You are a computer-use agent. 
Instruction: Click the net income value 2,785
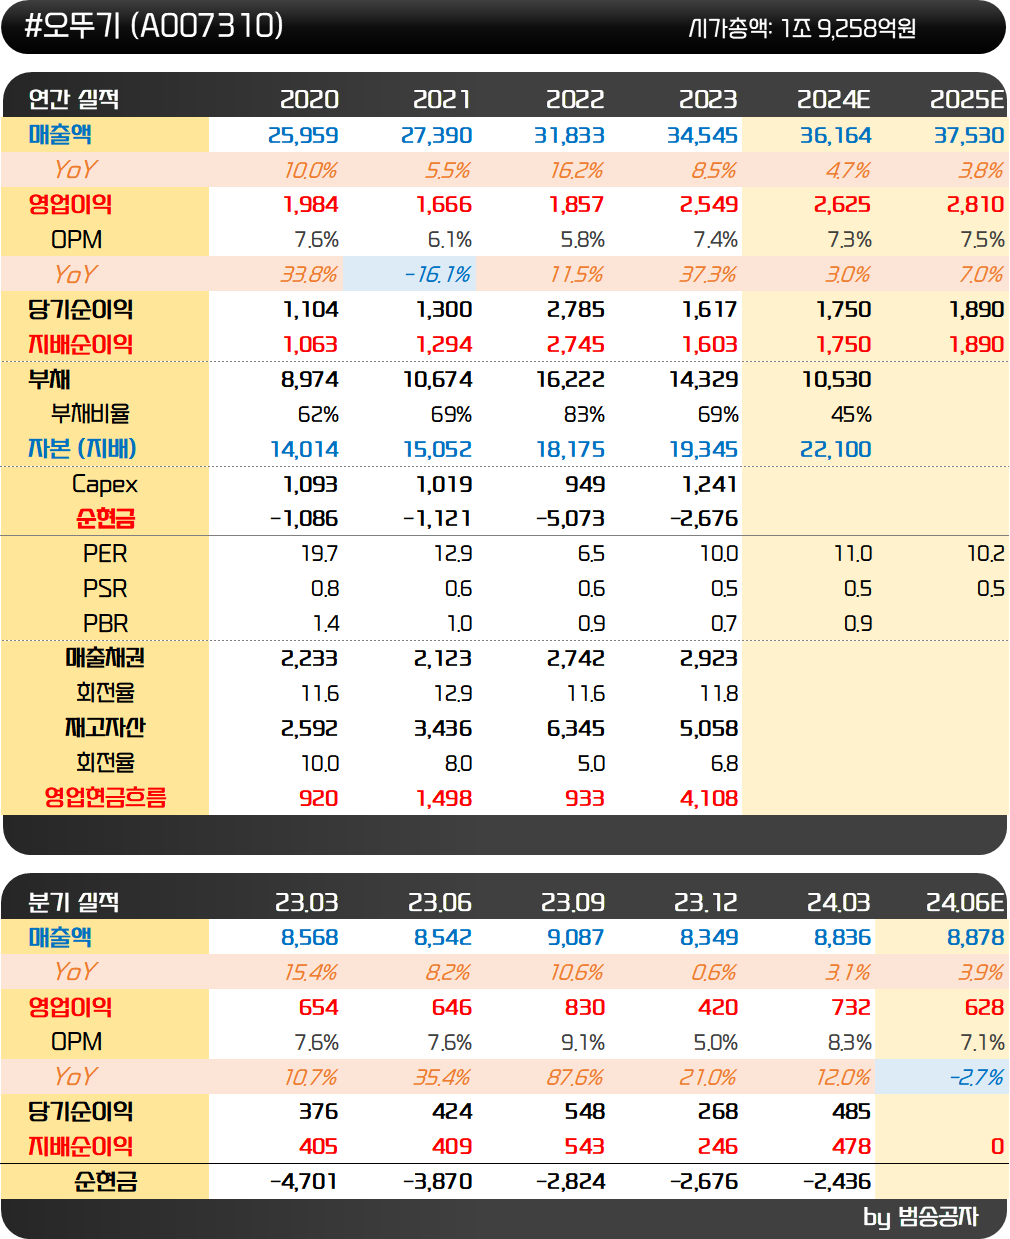tap(576, 309)
